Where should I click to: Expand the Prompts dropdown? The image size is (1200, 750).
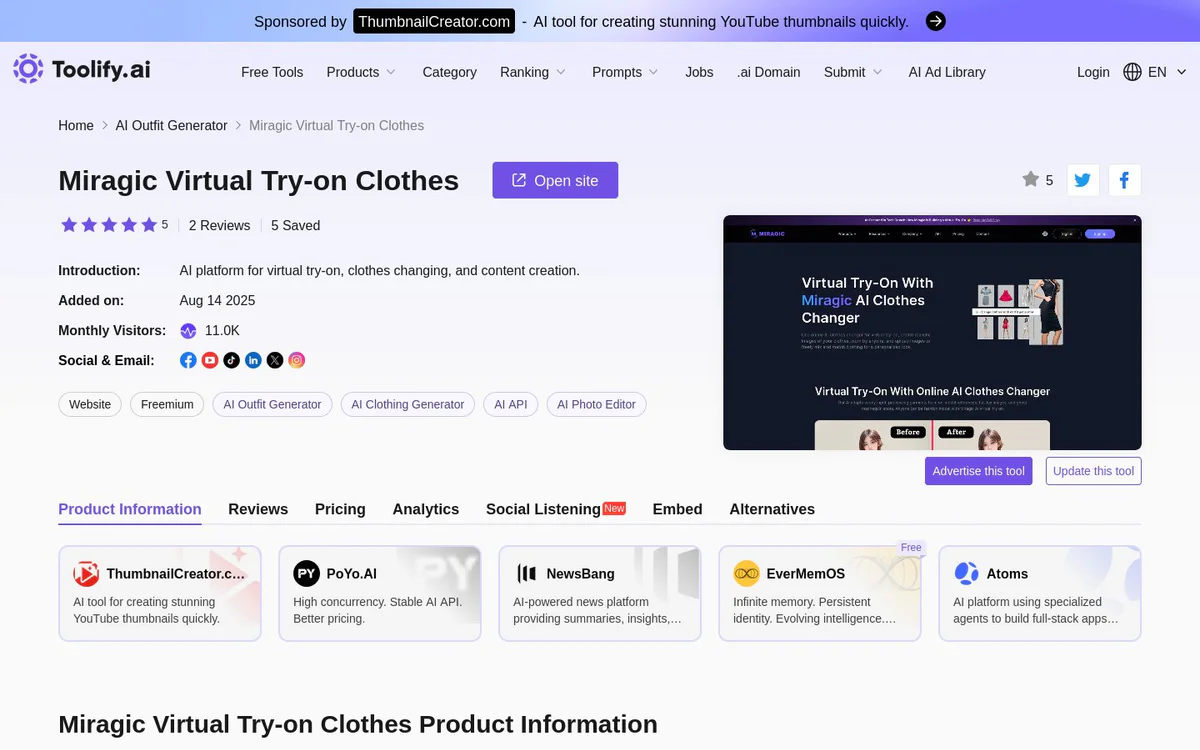[625, 72]
